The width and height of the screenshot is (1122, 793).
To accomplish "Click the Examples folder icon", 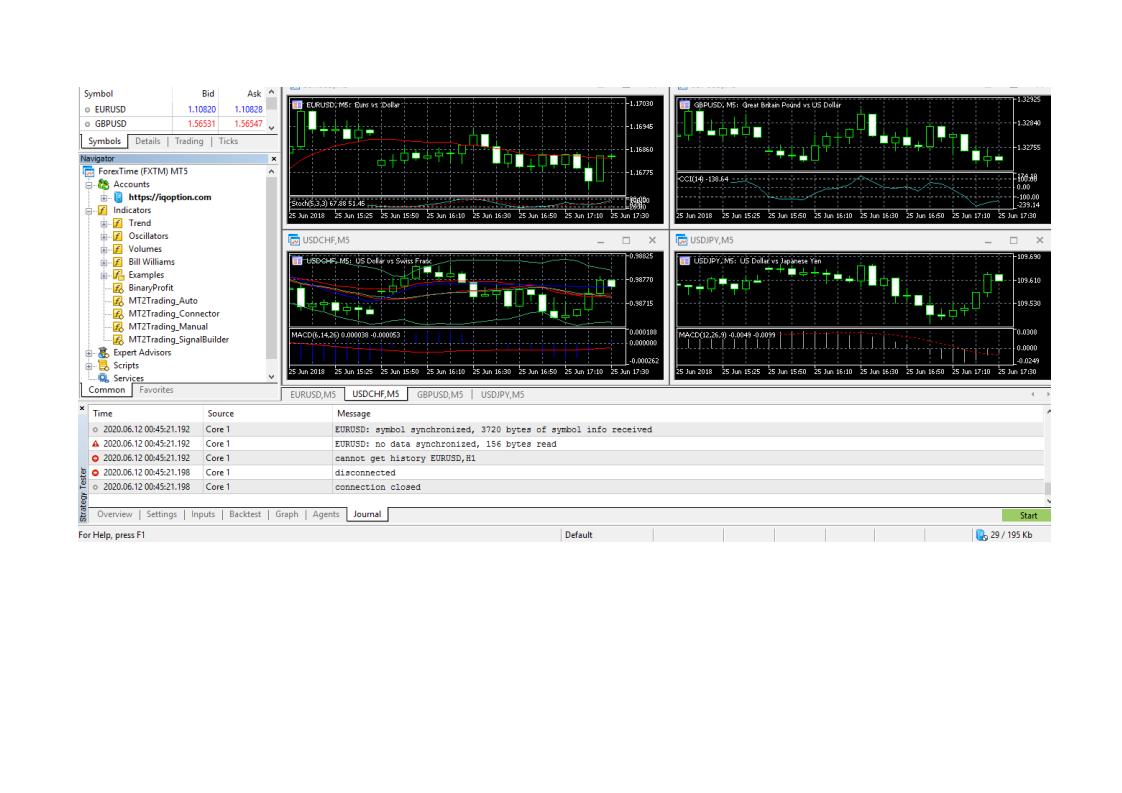I will (118, 275).
